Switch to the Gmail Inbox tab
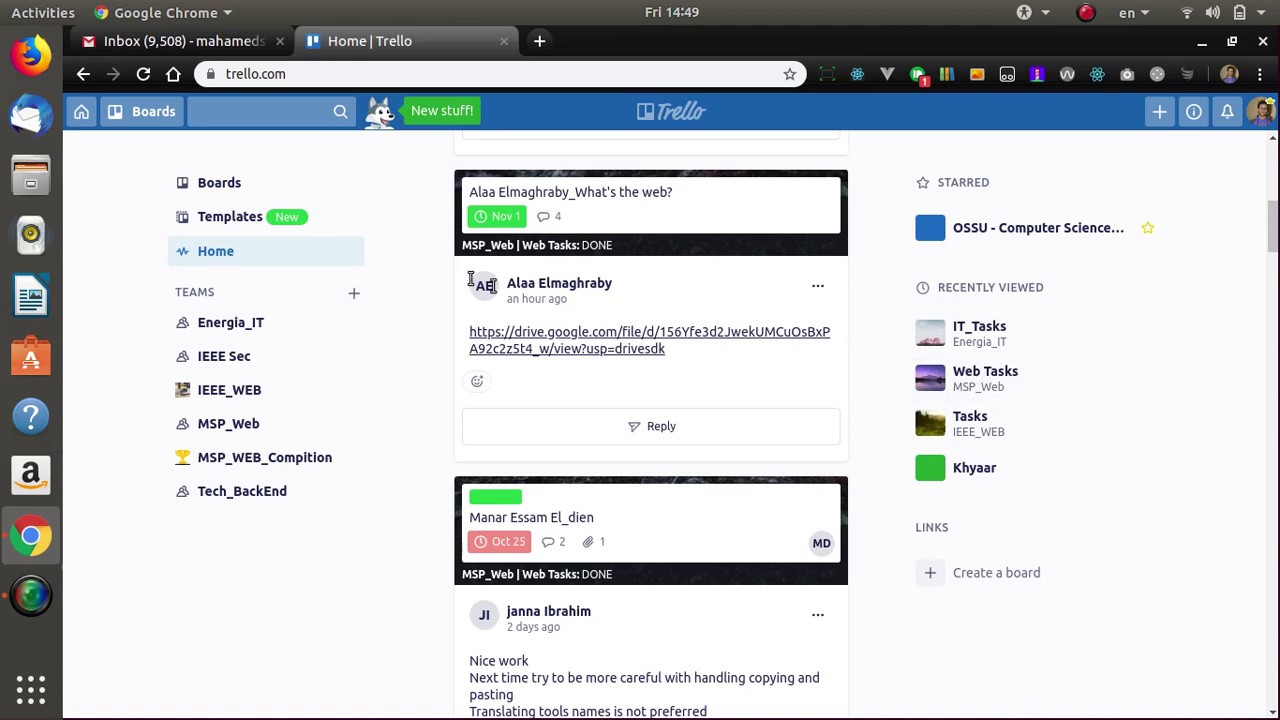Screen dimensions: 1280x720 (184, 41)
